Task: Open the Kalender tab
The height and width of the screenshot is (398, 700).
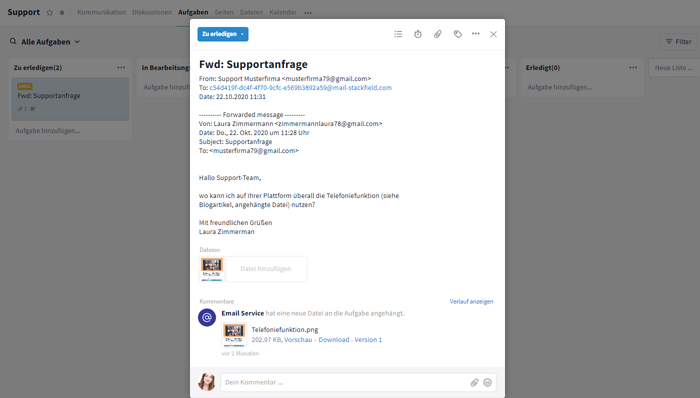Action: (283, 12)
